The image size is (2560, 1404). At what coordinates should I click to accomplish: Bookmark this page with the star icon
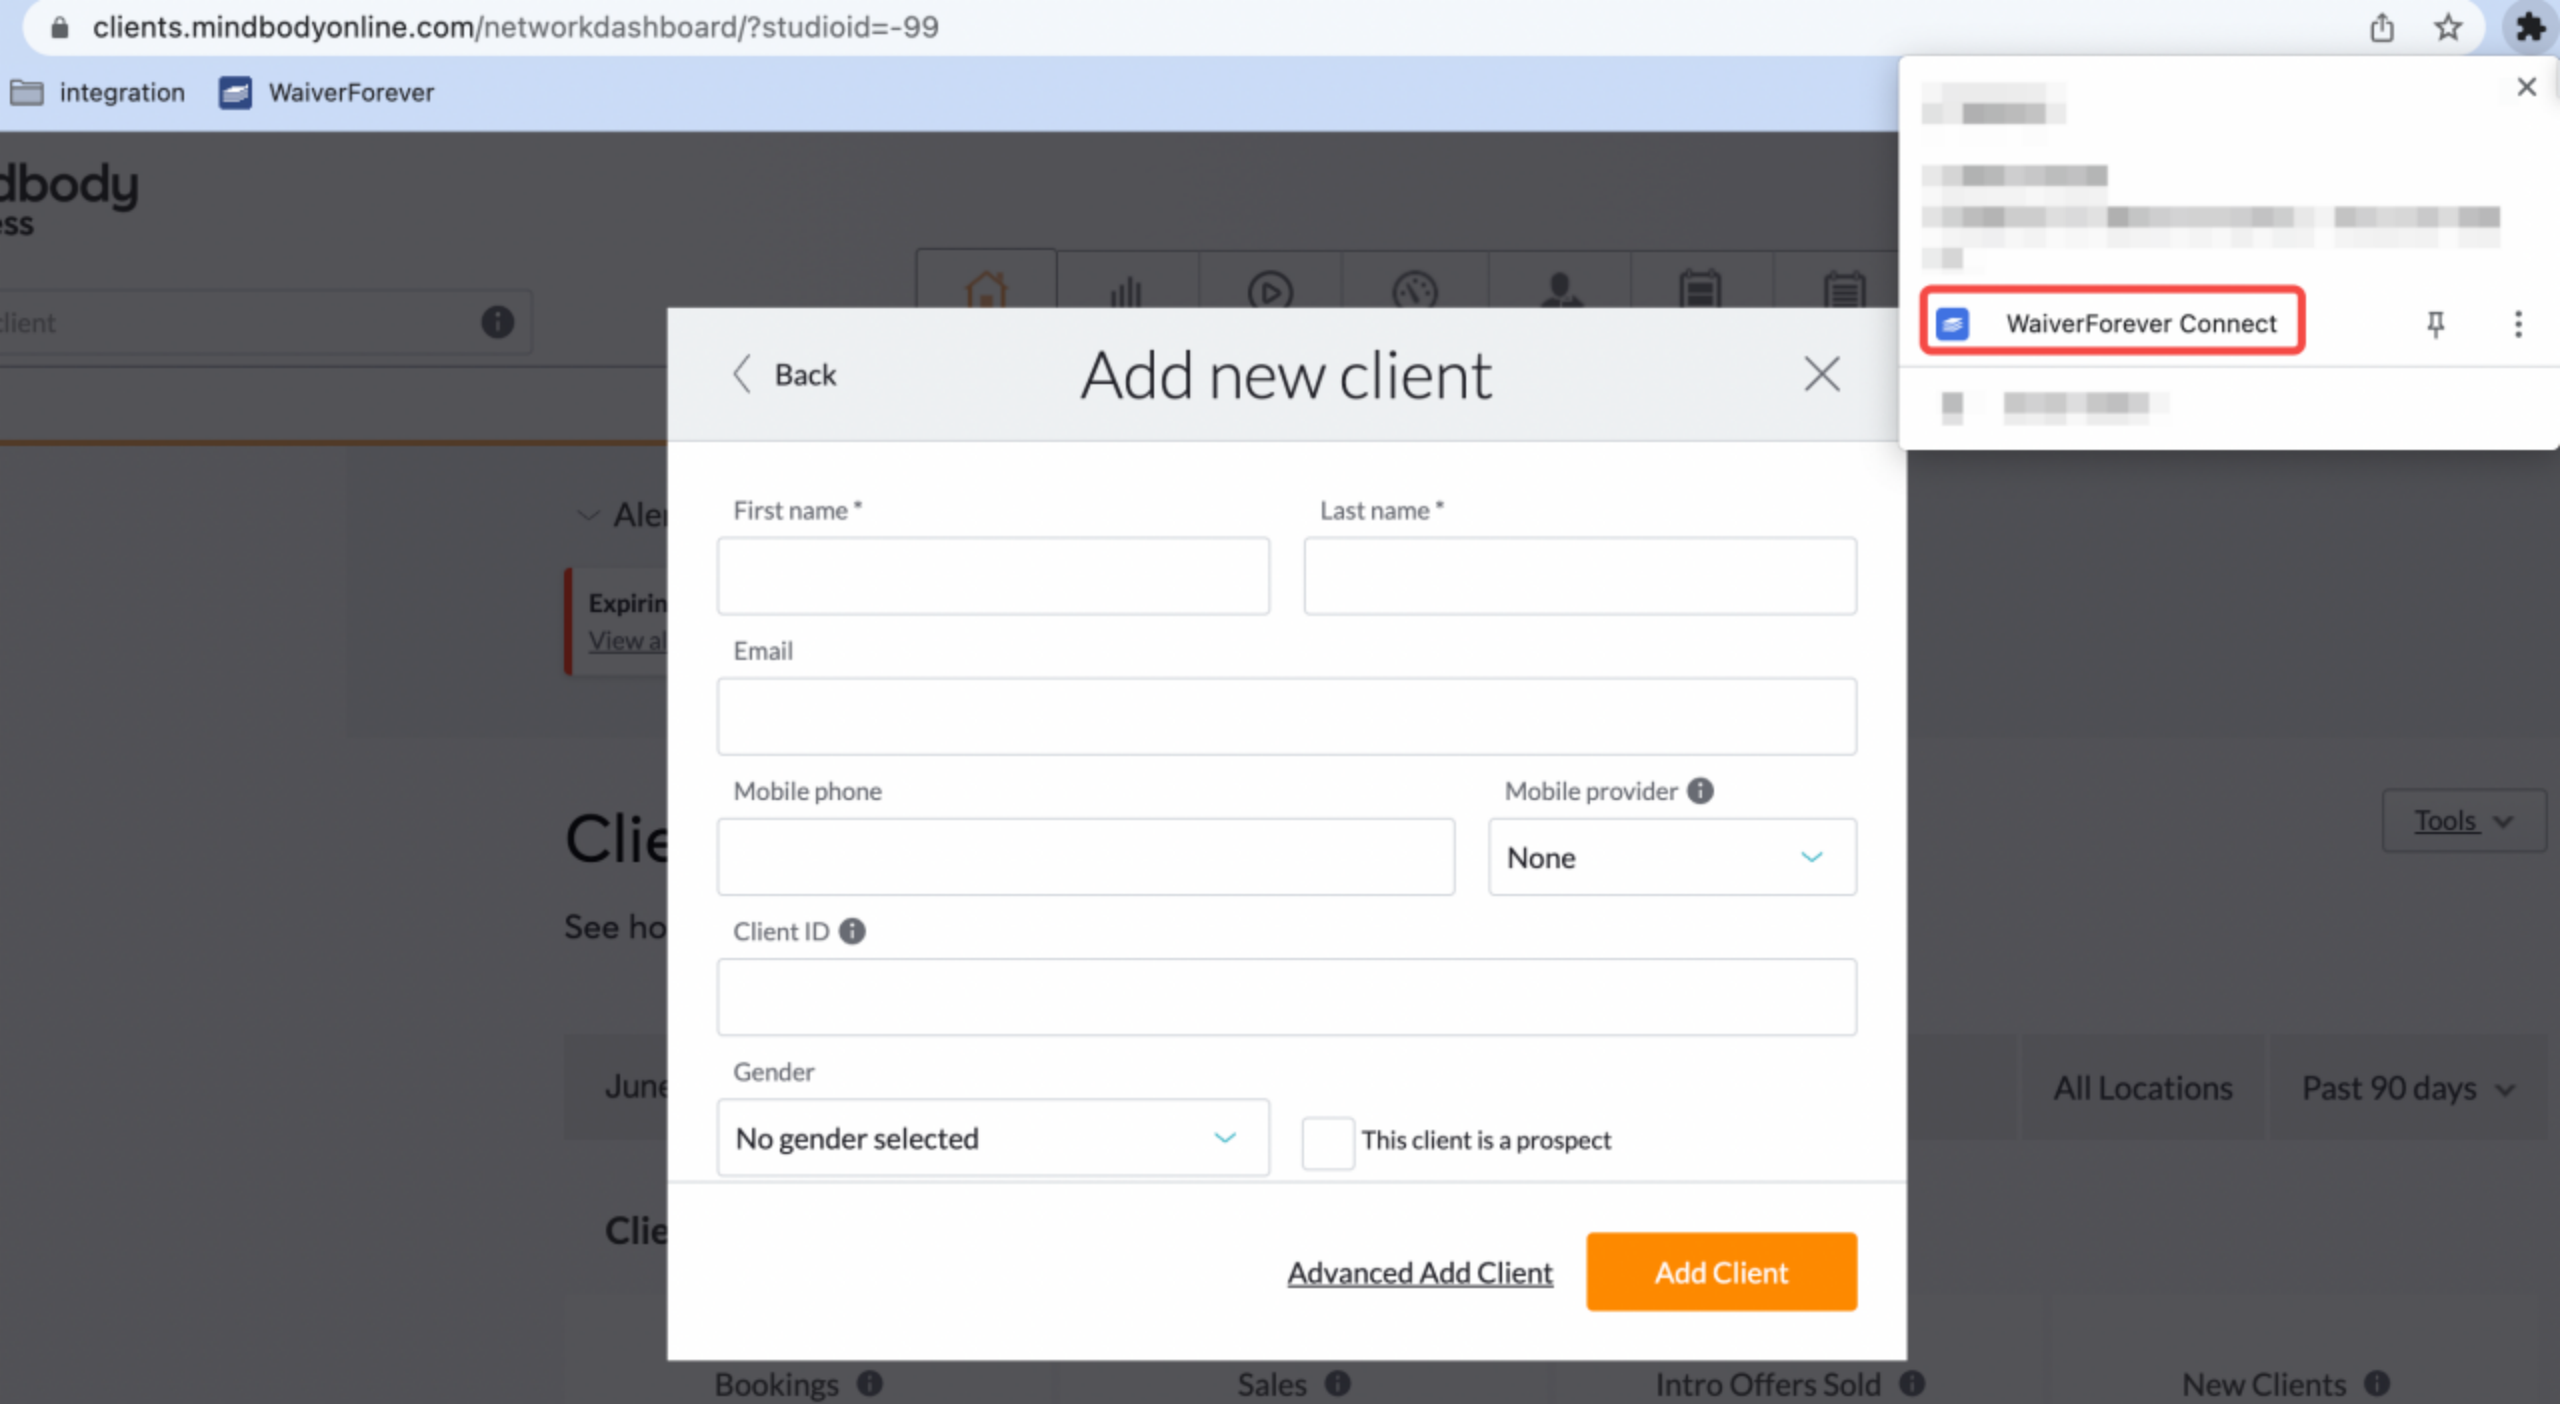[2448, 27]
